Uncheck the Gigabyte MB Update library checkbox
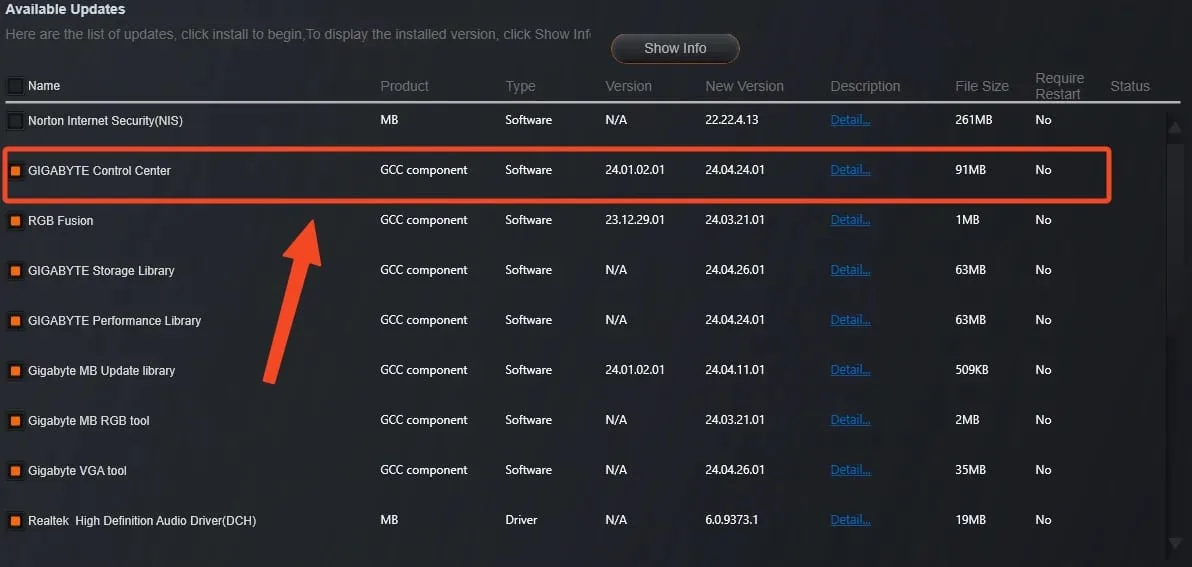Screen dimensions: 1192x567 (x=15, y=371)
